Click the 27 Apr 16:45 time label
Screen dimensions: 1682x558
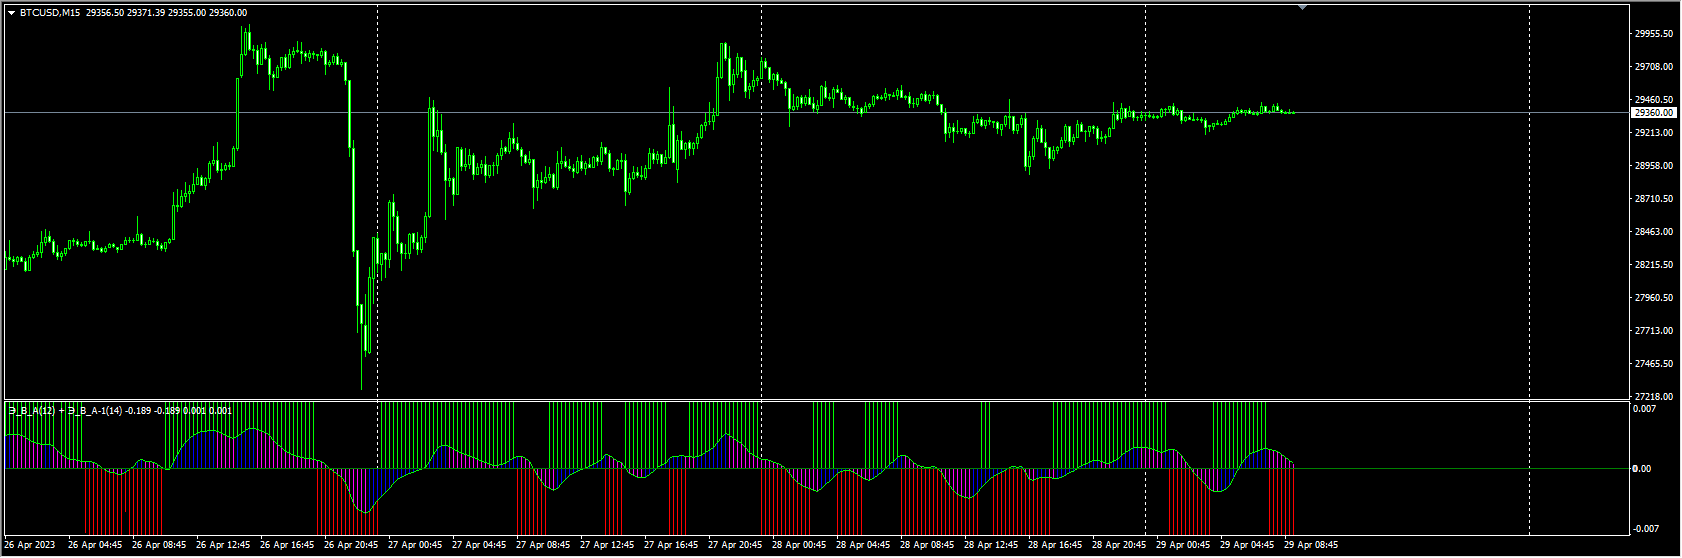[671, 546]
